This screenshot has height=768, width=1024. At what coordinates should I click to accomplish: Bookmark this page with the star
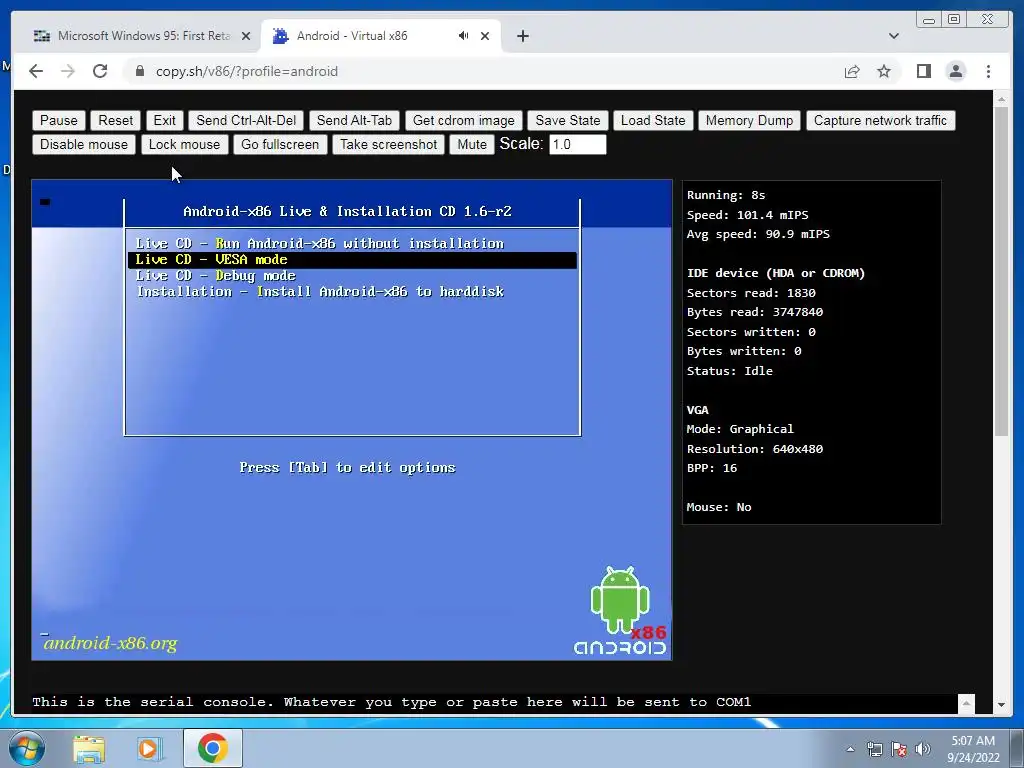pos(884,71)
